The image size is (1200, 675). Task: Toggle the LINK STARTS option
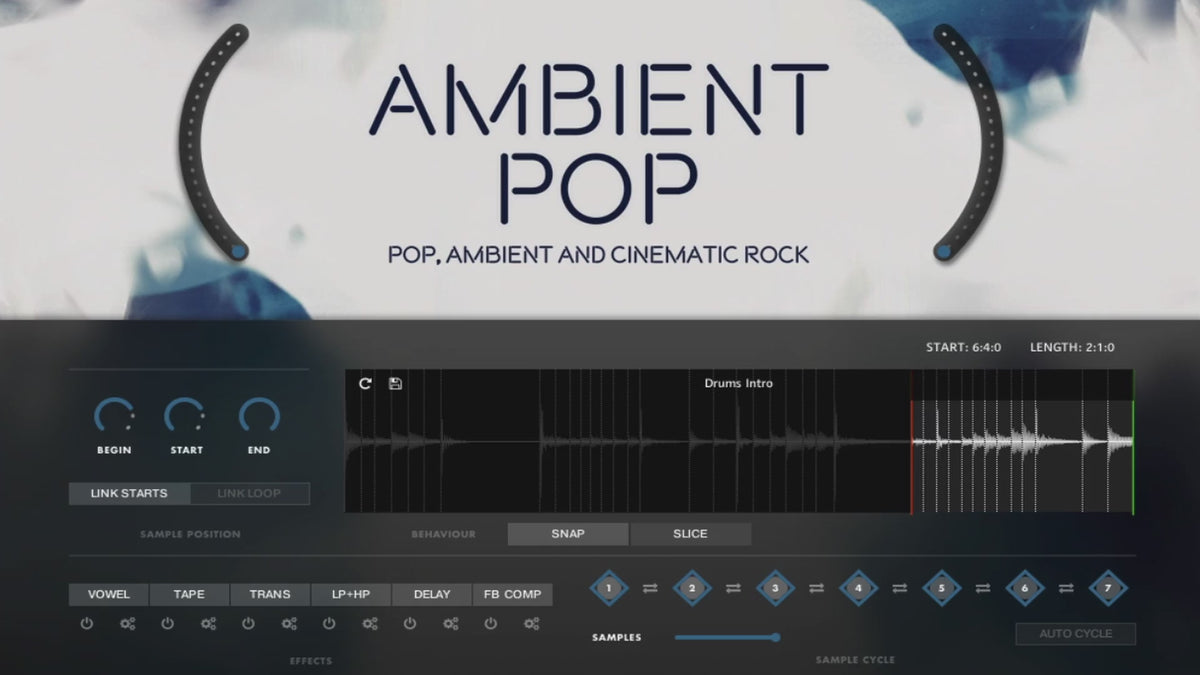click(129, 493)
